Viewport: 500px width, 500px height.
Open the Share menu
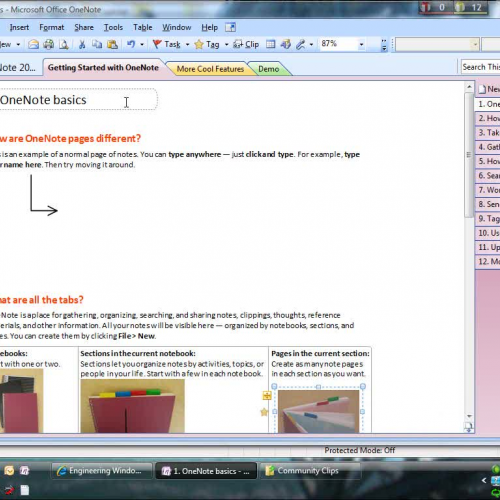(84, 27)
